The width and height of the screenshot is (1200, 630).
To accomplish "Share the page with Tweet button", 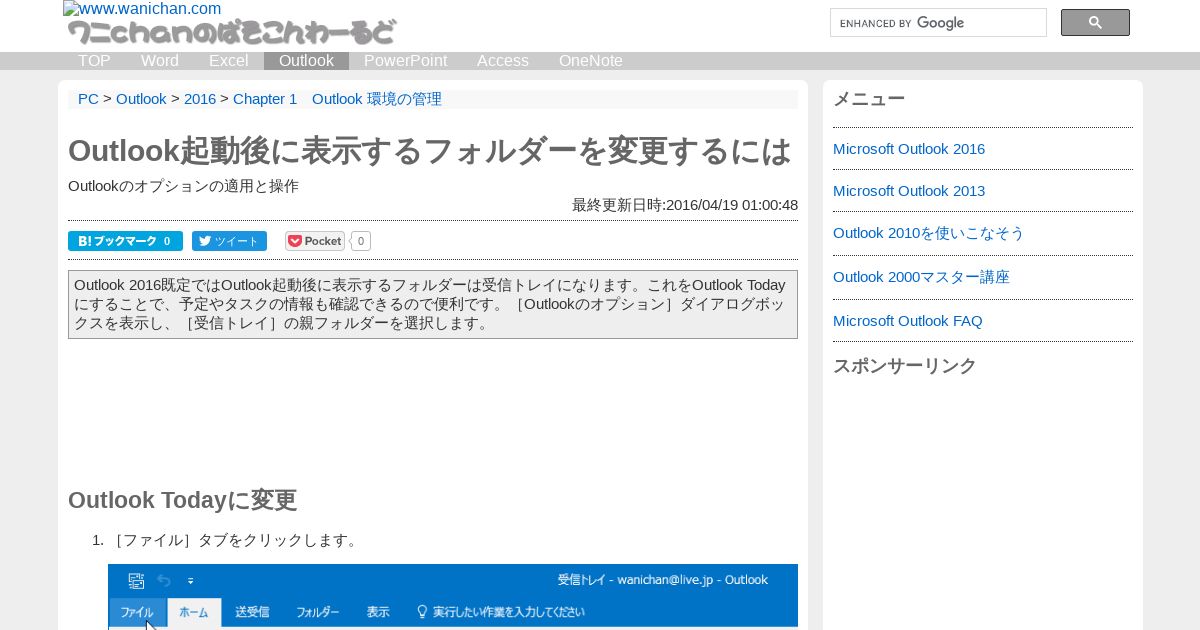I will (x=229, y=241).
